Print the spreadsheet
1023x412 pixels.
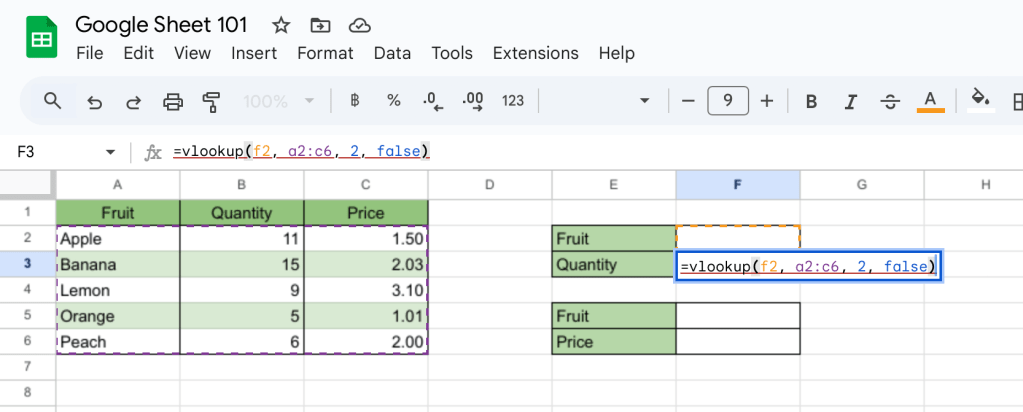tap(173, 101)
